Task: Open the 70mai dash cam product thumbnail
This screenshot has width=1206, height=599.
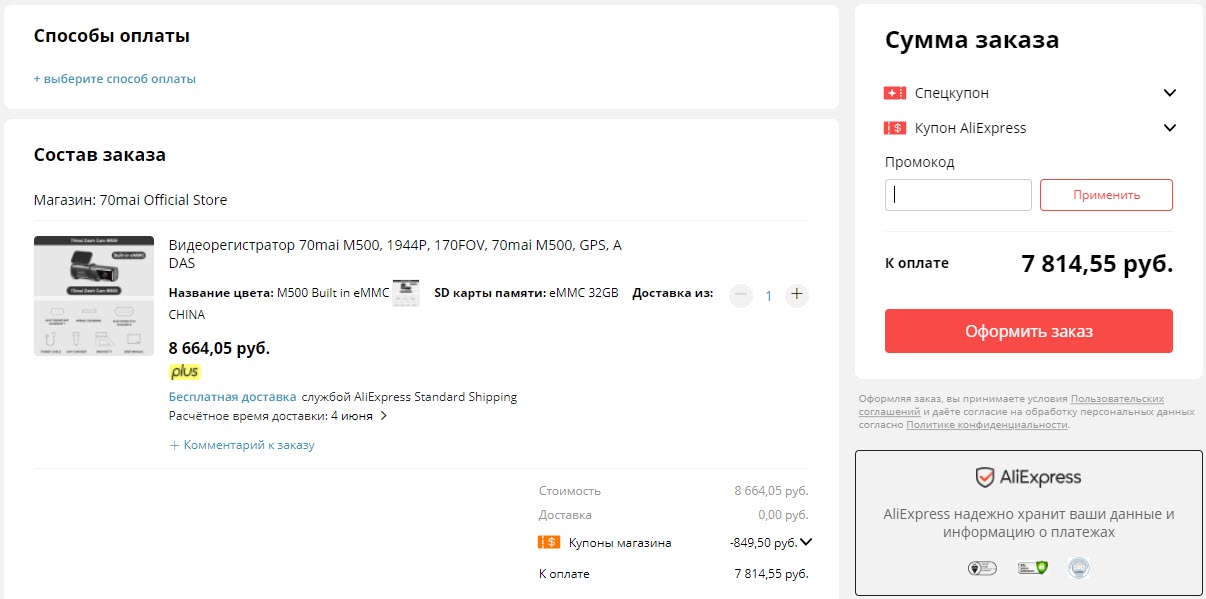Action: pyautogui.click(x=94, y=296)
